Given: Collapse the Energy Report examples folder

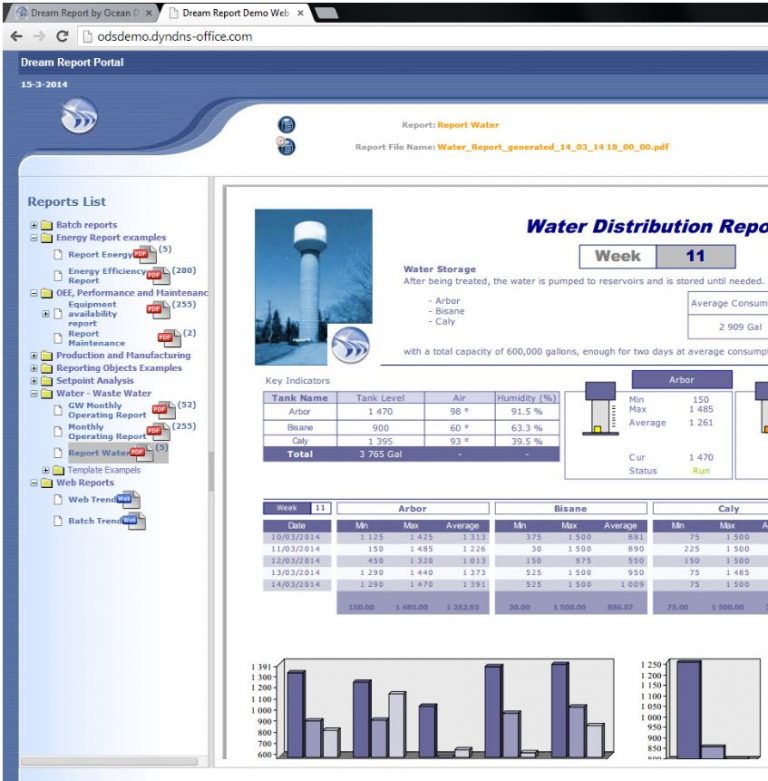Looking at the screenshot, I should pyautogui.click(x=34, y=238).
